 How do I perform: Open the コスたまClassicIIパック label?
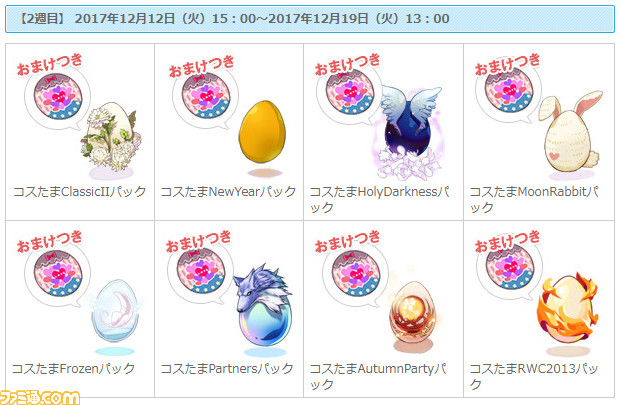(x=79, y=192)
